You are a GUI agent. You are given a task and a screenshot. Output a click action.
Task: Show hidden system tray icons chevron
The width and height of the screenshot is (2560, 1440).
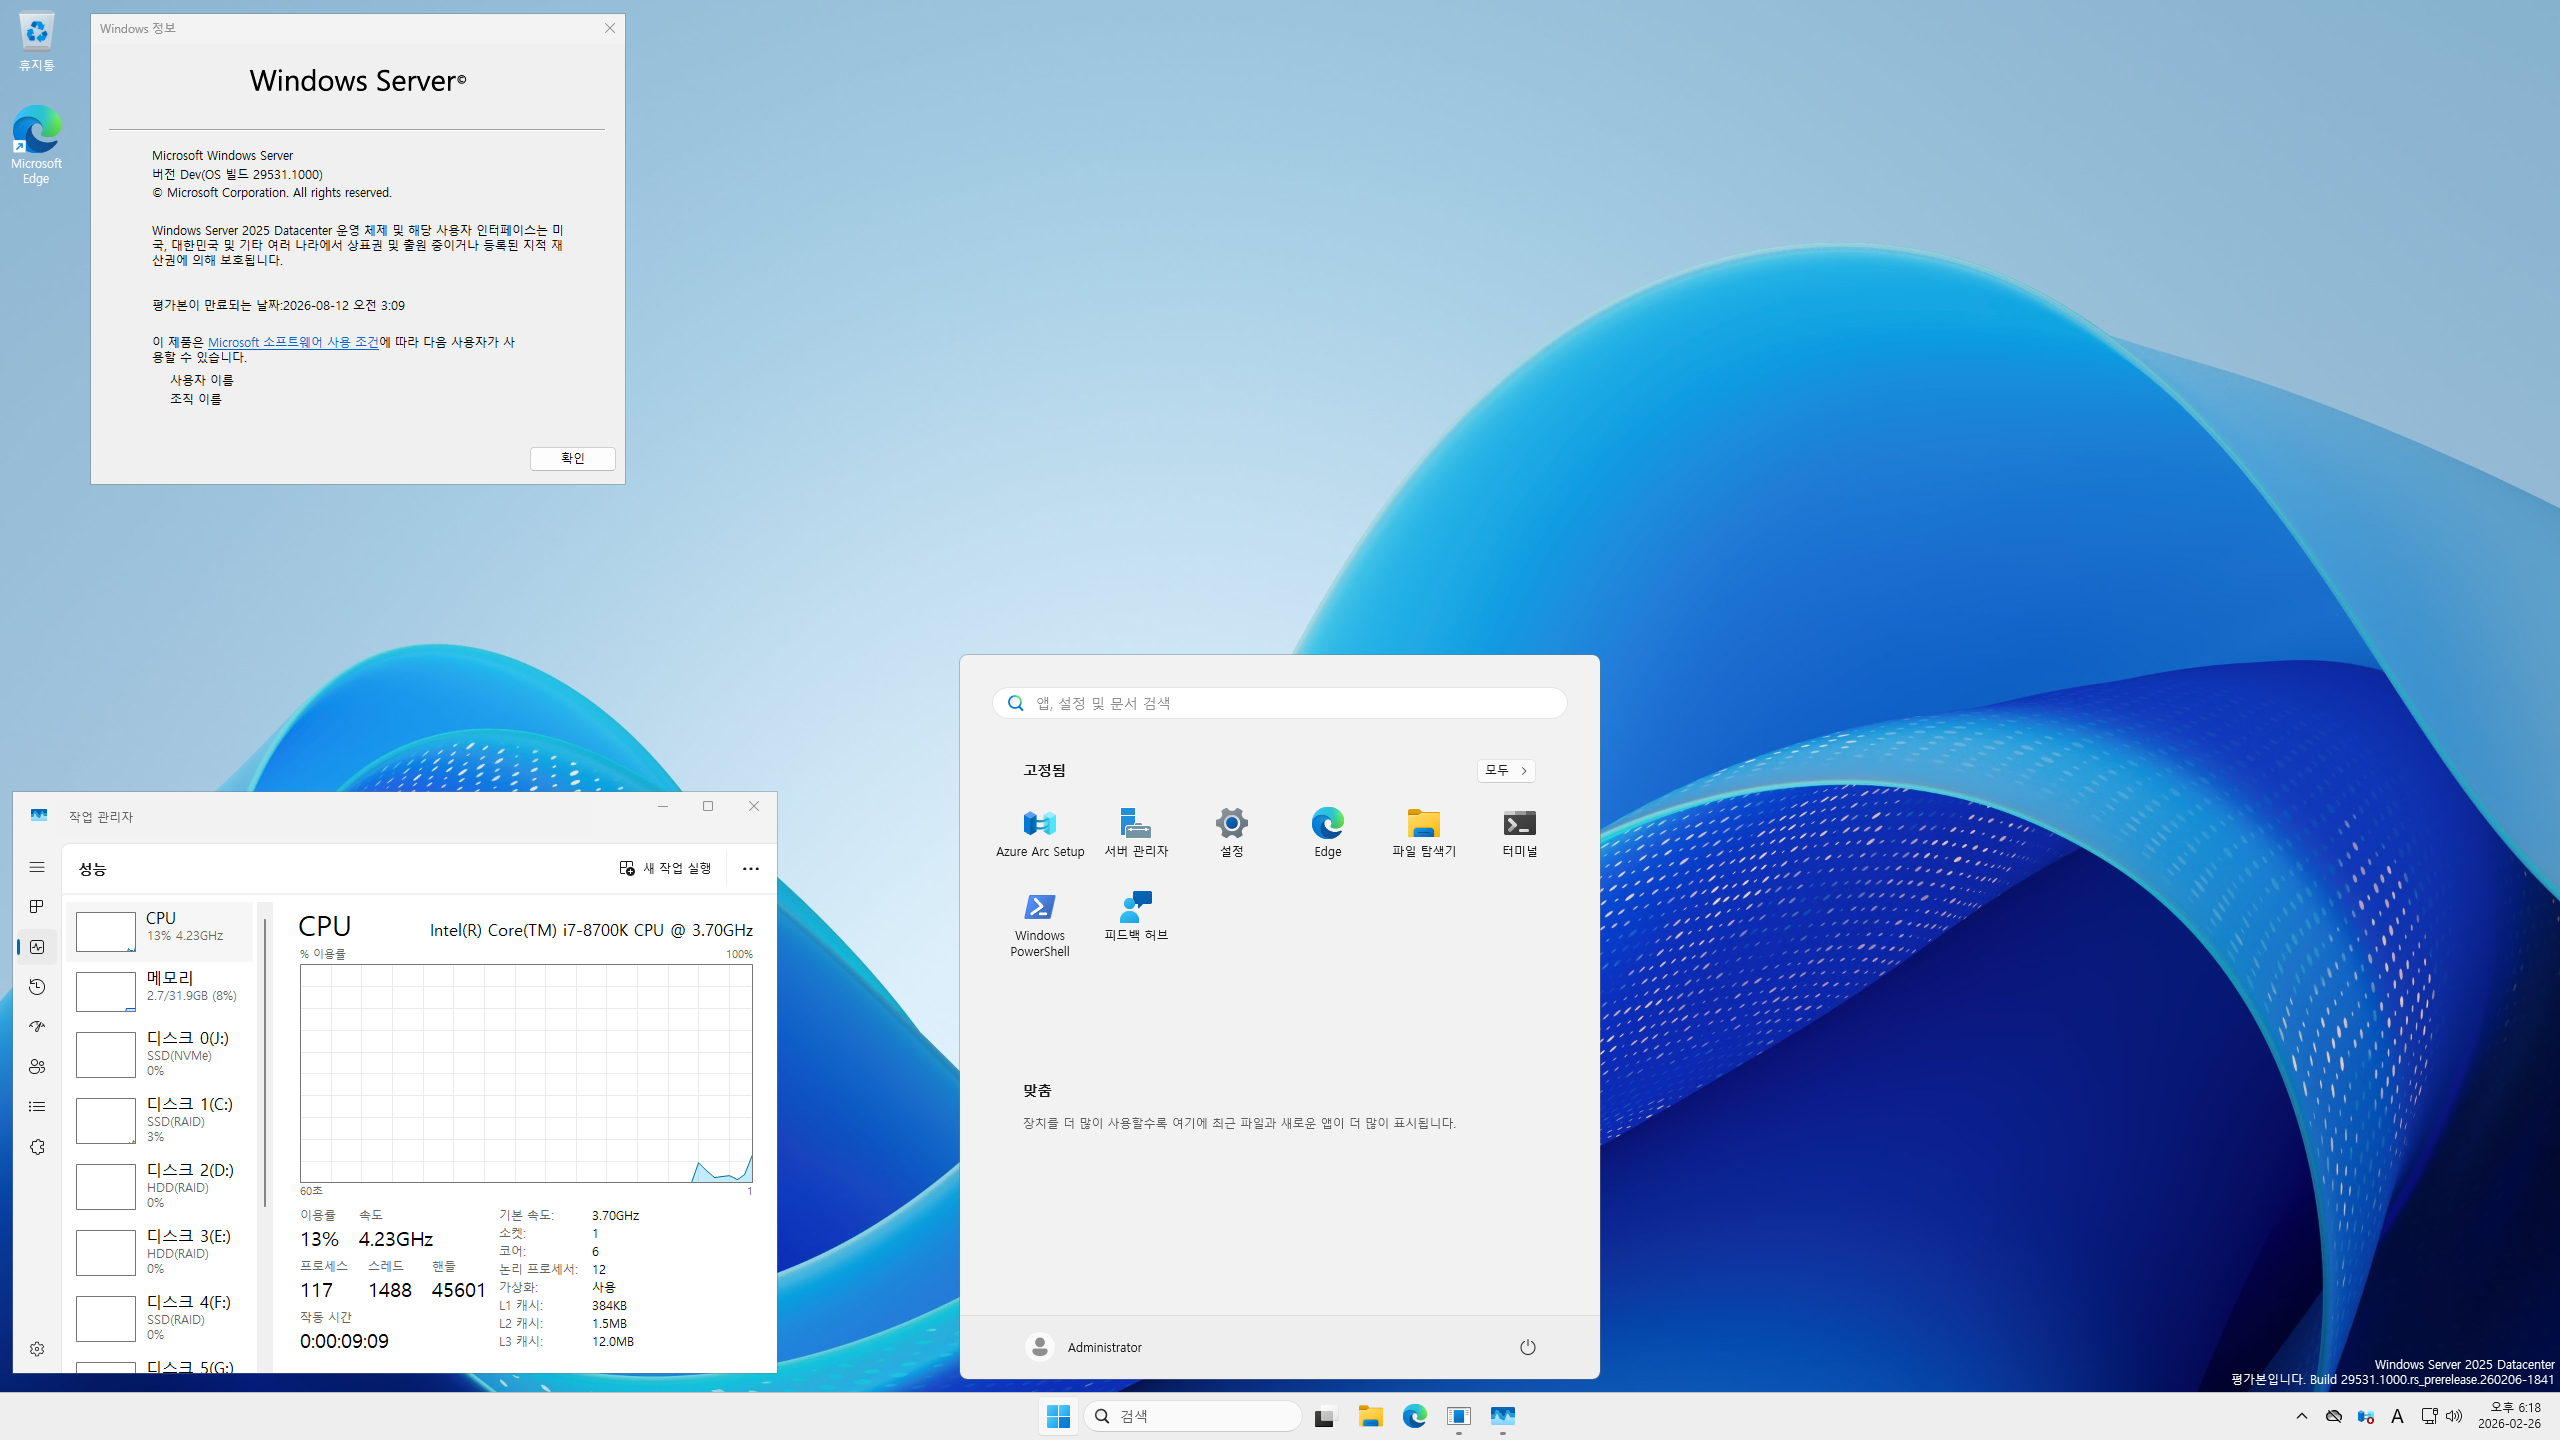[2301, 1416]
